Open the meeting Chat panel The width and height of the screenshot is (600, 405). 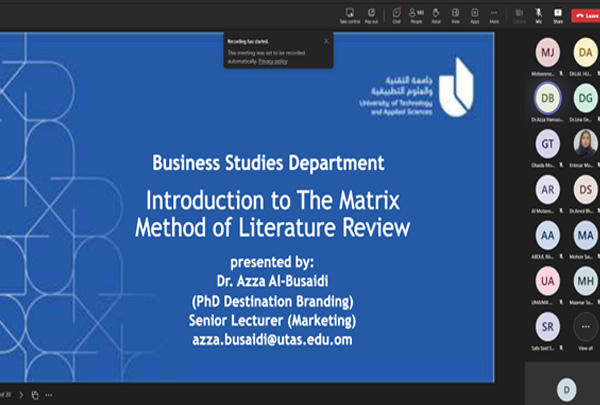click(x=397, y=14)
